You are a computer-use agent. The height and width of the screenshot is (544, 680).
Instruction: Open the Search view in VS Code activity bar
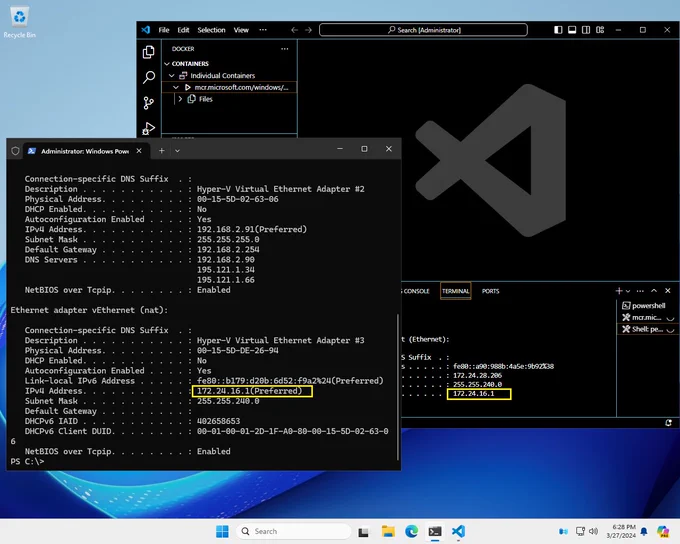point(148,77)
